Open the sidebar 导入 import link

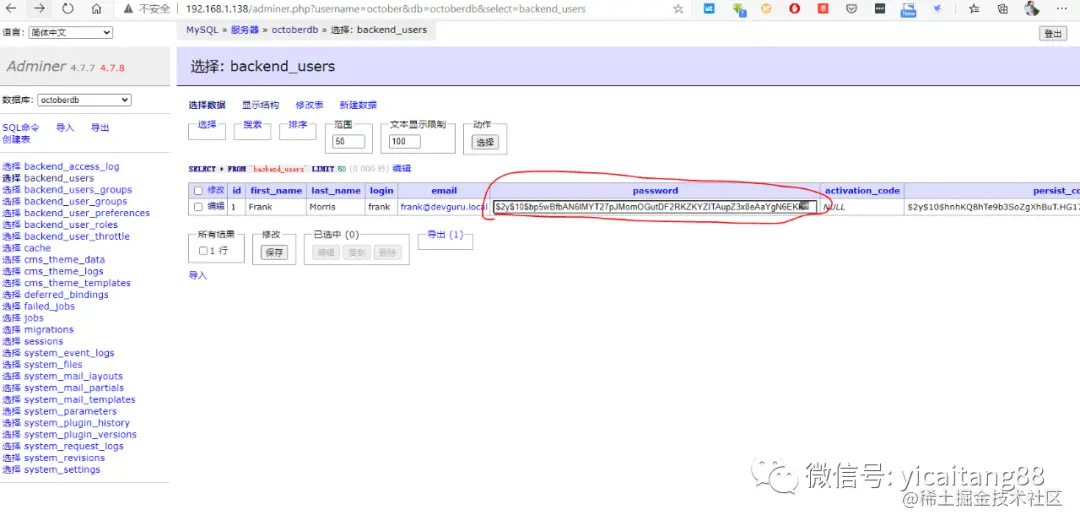coord(65,127)
